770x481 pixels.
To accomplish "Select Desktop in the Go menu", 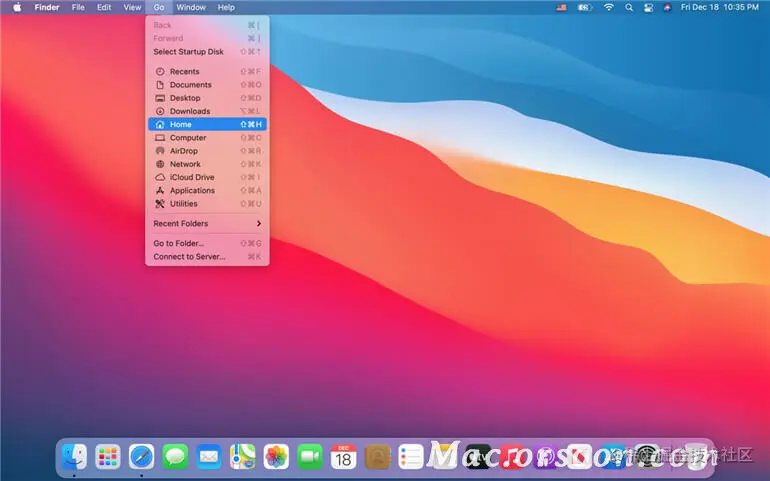I will pyautogui.click(x=207, y=98).
